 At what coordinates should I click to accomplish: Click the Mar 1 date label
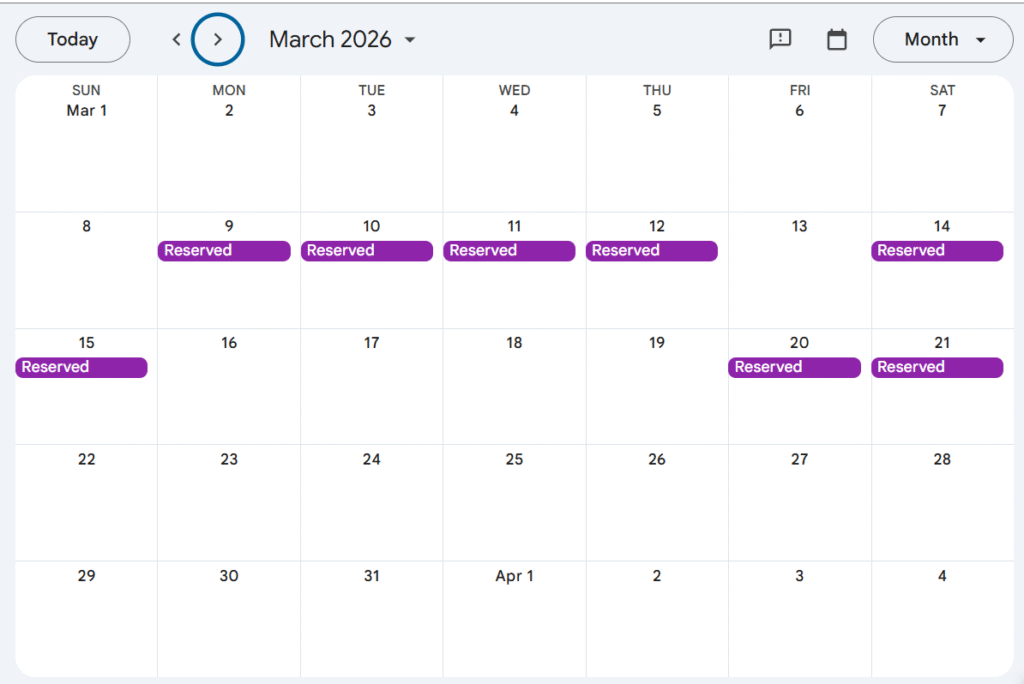coord(87,111)
